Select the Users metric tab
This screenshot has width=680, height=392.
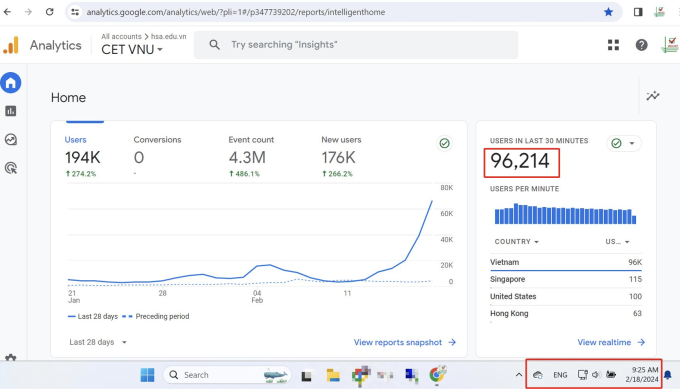[82, 157]
